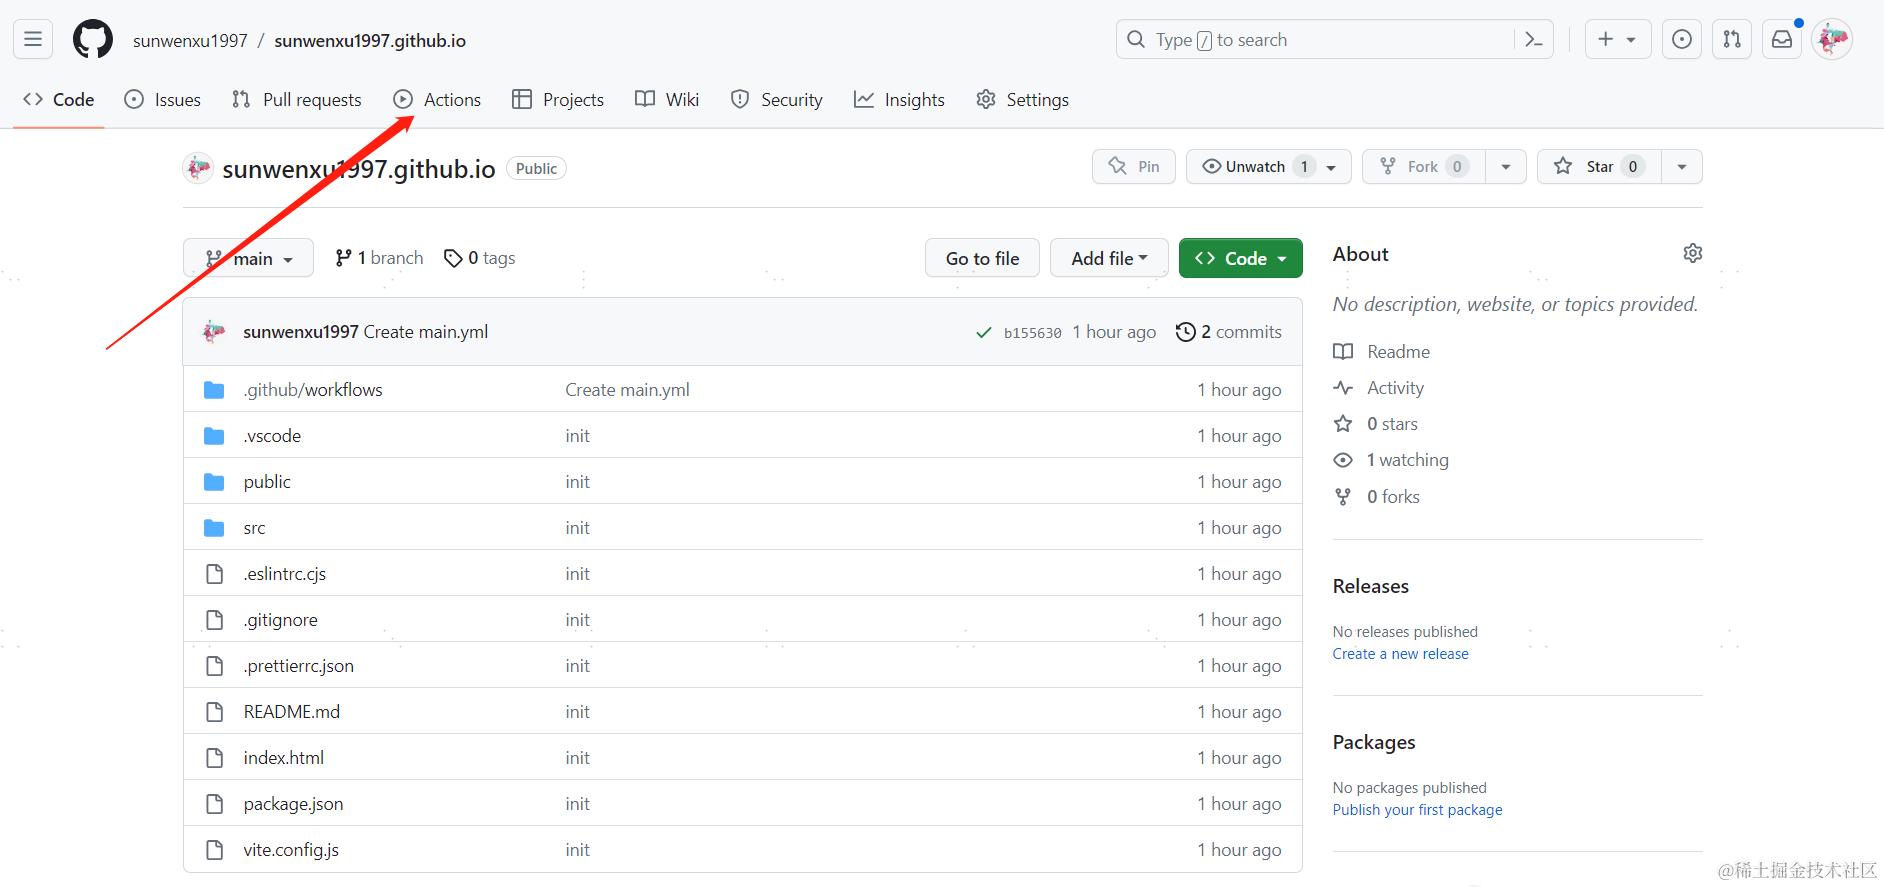Open the command palette icon
Viewport: 1884px width, 887px height.
pos(1533,40)
